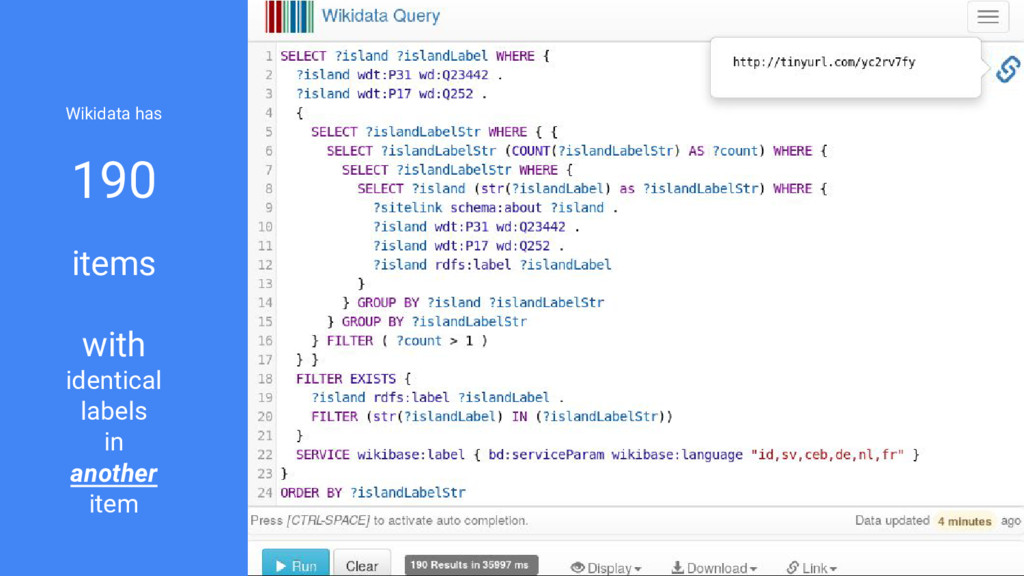Click the download arrow icon

click(x=678, y=568)
